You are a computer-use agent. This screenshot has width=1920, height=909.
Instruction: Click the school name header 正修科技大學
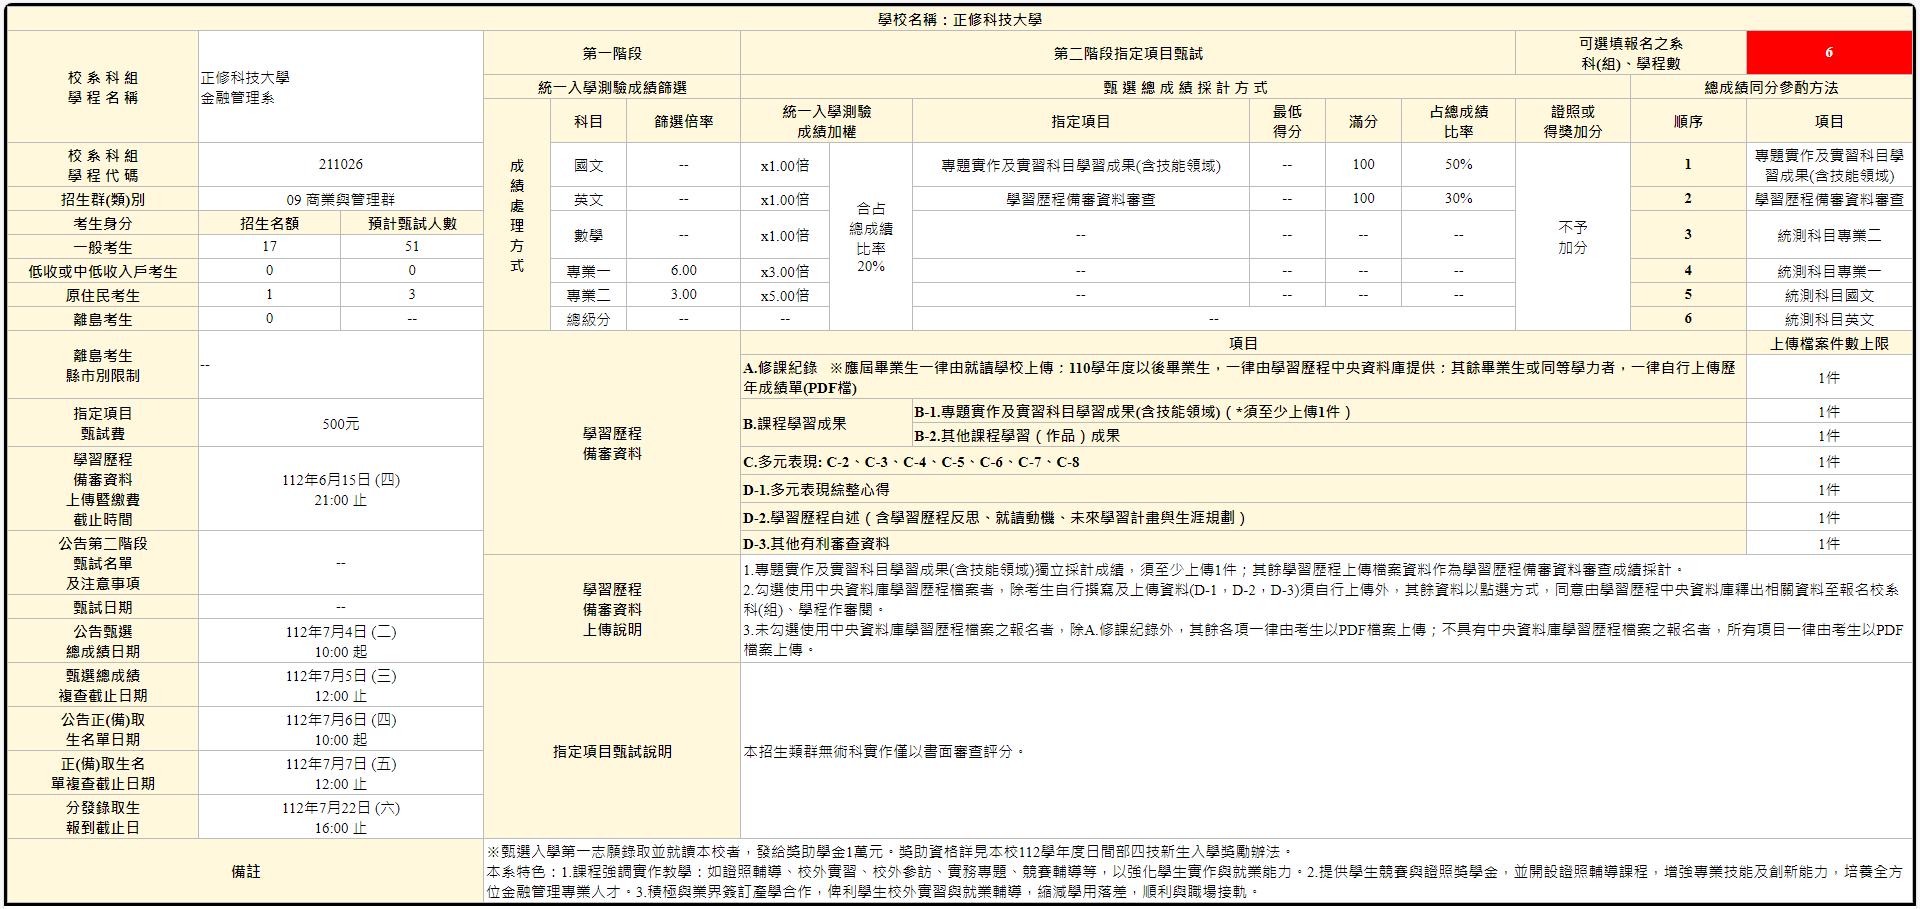coord(959,19)
